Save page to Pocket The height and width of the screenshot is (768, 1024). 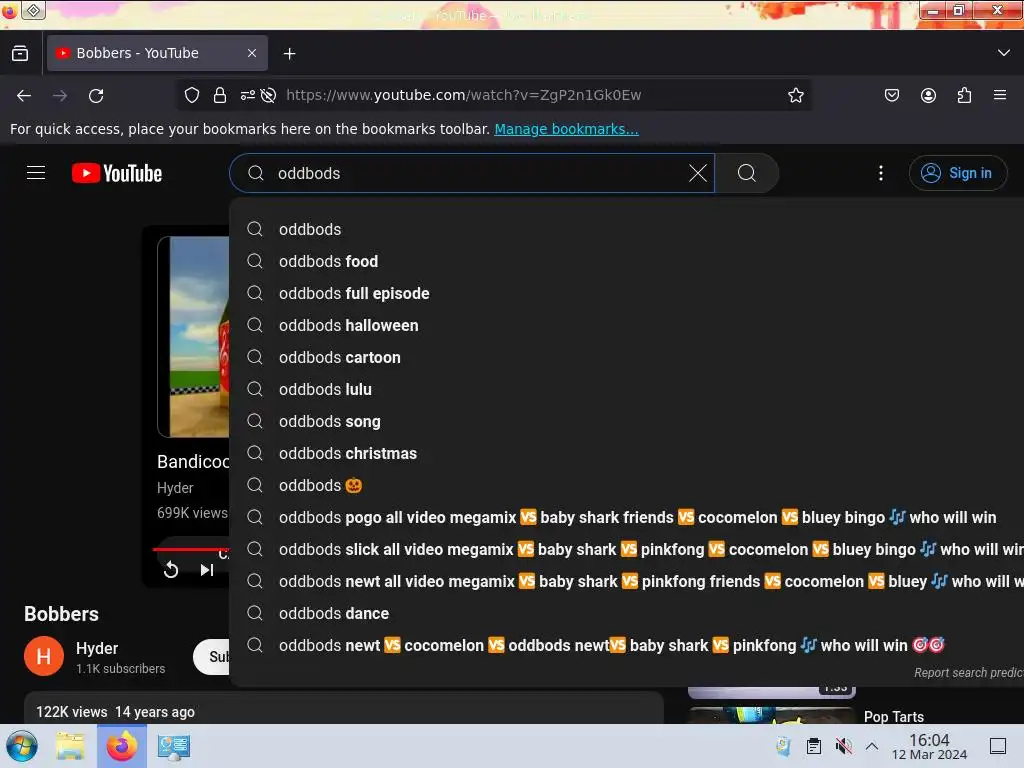[x=891, y=95]
